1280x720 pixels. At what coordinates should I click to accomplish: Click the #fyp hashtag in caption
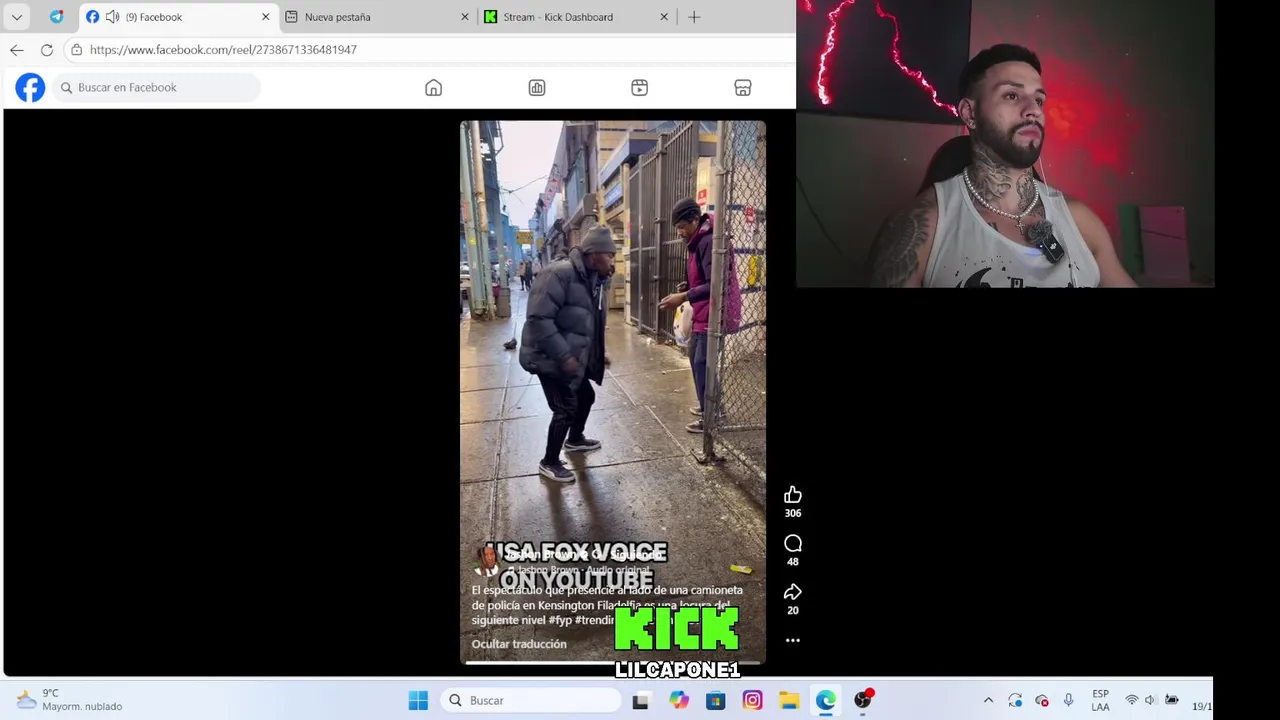(x=560, y=620)
